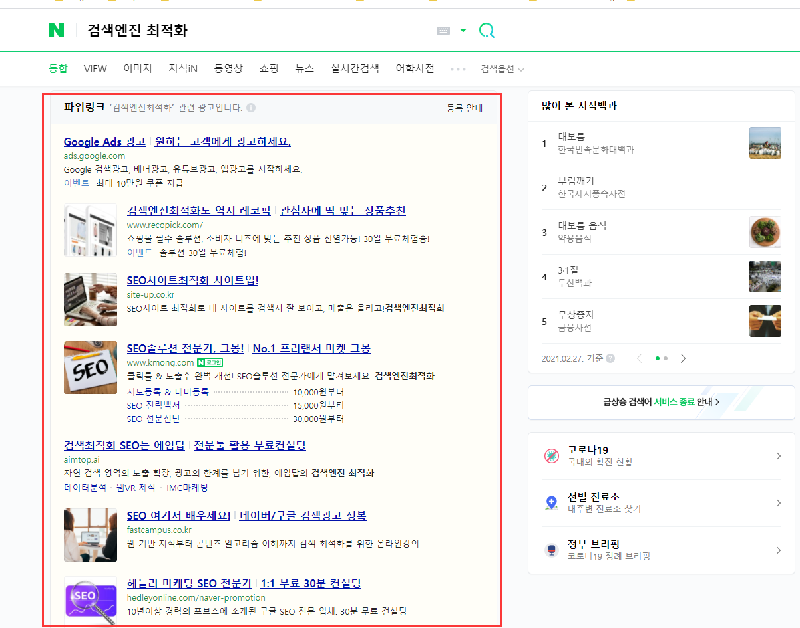
Task: Open the 검색옵션 dropdown
Action: coord(502,69)
